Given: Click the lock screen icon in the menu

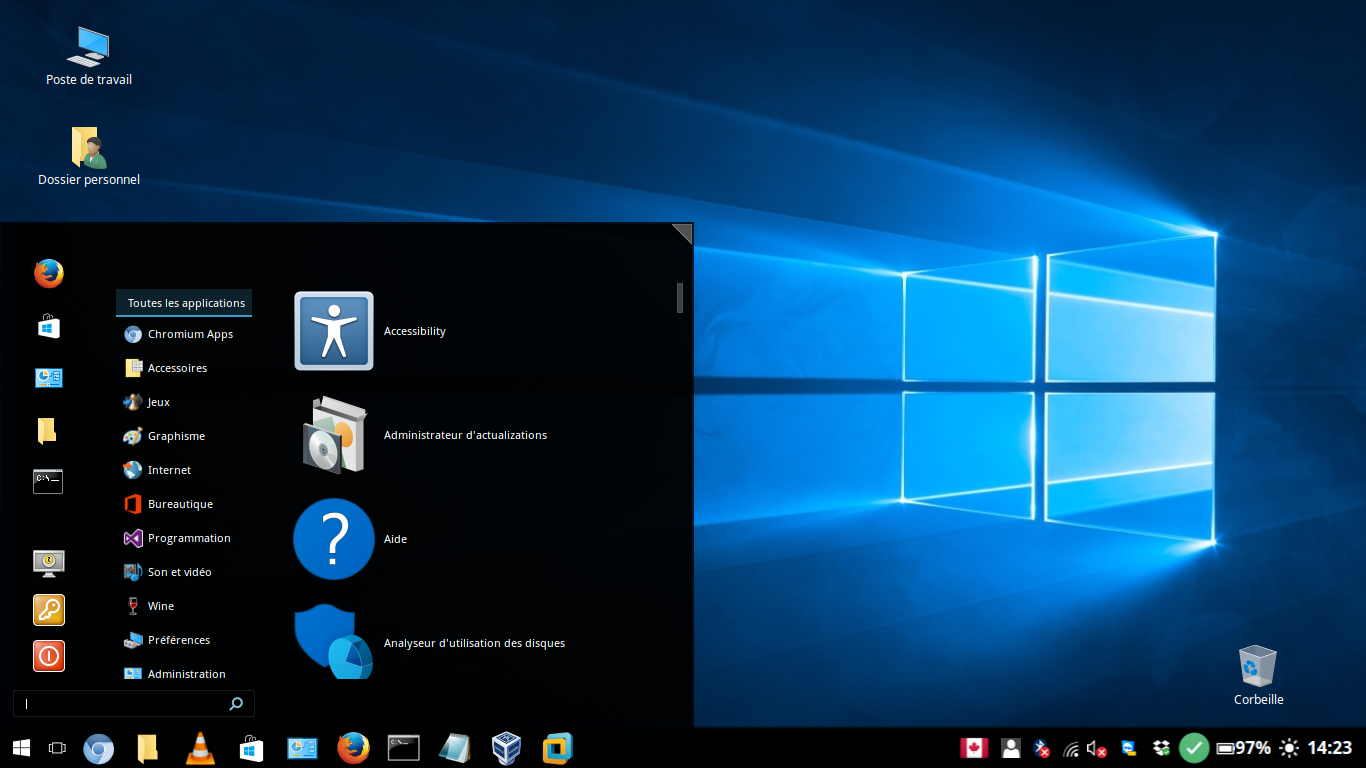Looking at the screenshot, I should 48,610.
